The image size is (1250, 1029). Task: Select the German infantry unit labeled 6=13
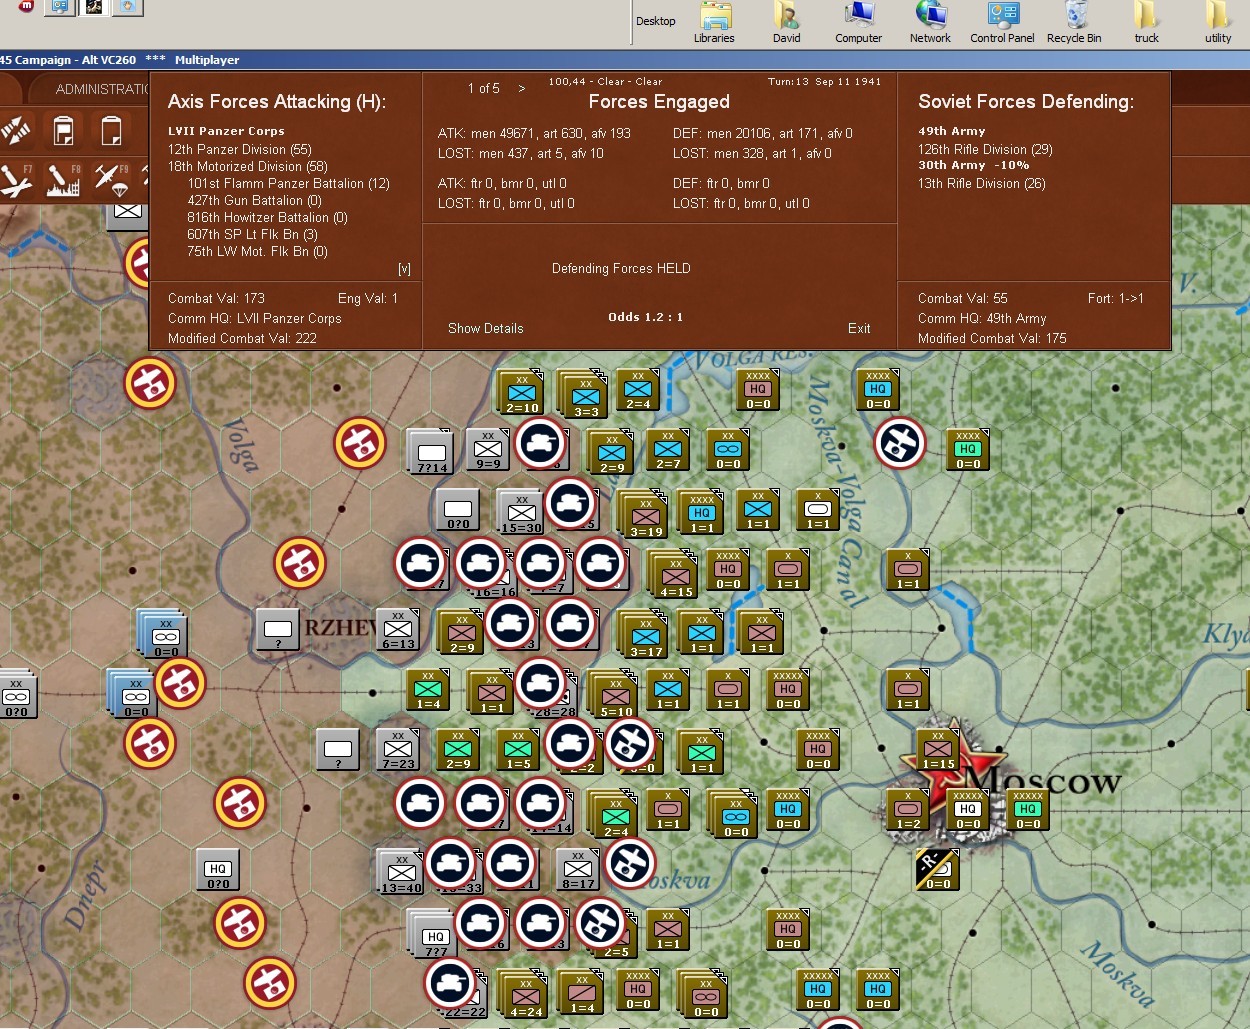coord(397,629)
